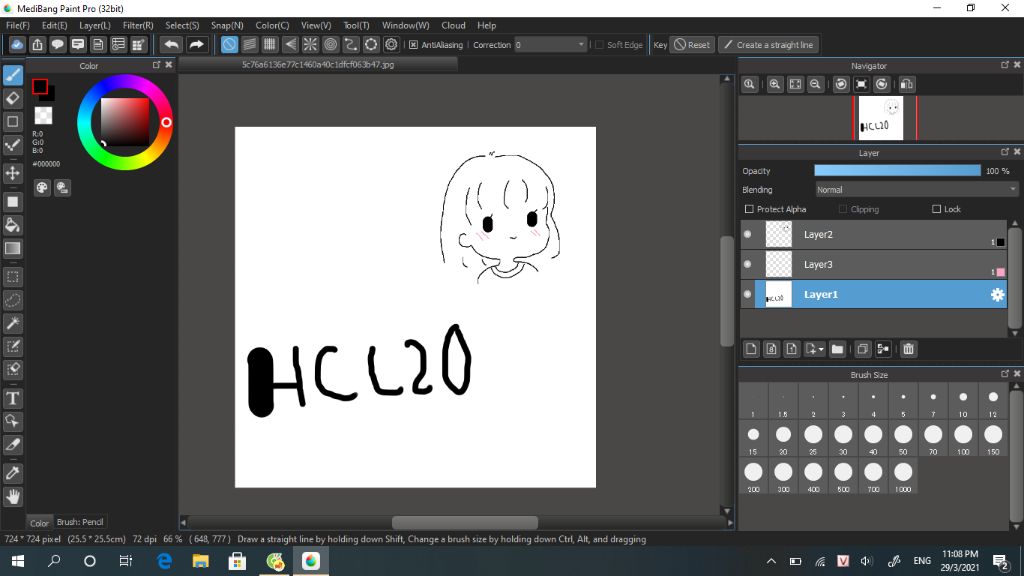Select the Hand tool

[13, 497]
